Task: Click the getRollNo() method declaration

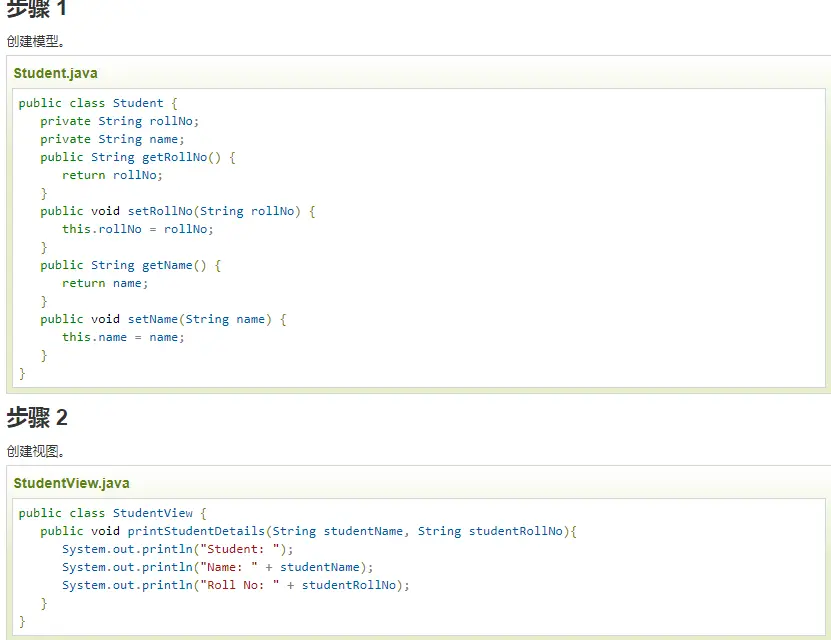Action: click(138, 157)
